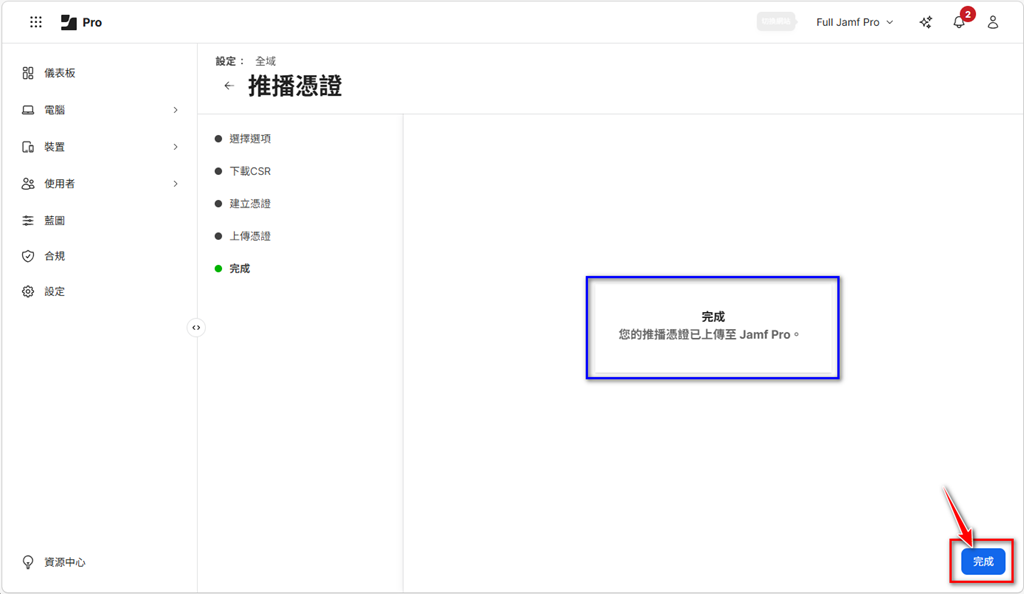Screen dimensions: 1024x594
Task: Collapse the sidebar with the arrow handle
Action: click(196, 327)
